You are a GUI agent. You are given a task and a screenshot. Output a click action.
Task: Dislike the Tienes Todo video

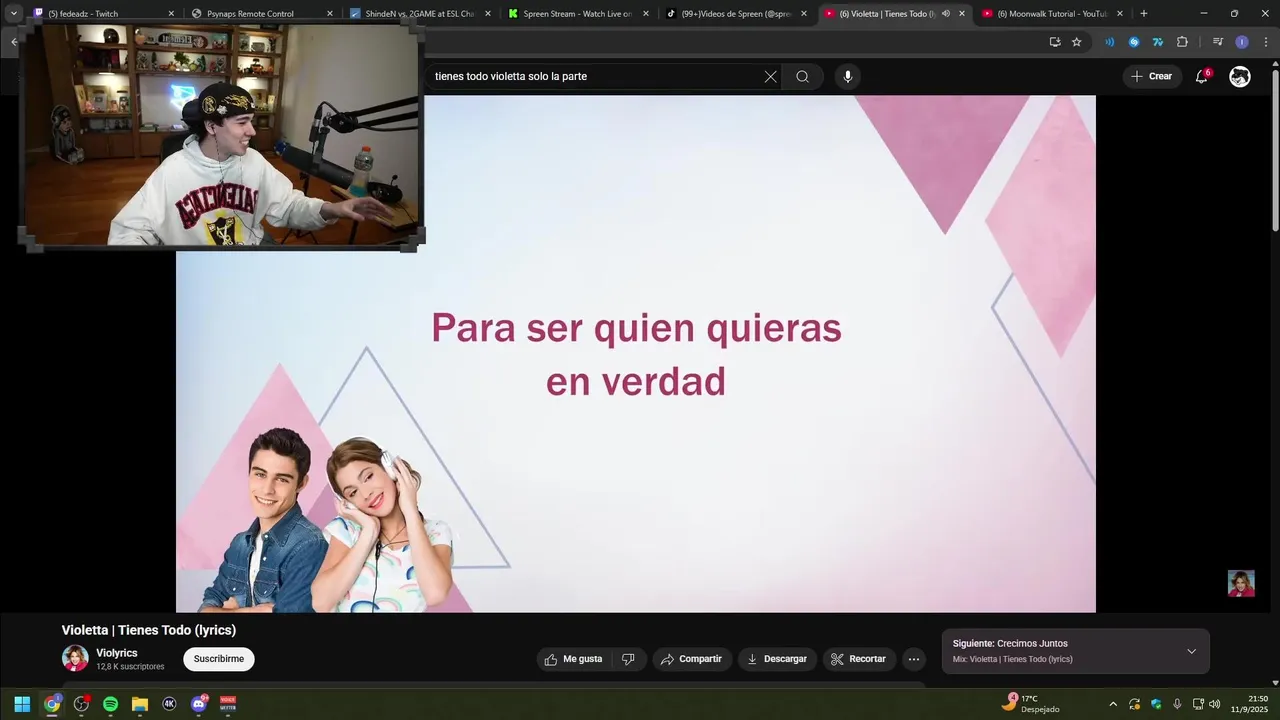click(628, 659)
